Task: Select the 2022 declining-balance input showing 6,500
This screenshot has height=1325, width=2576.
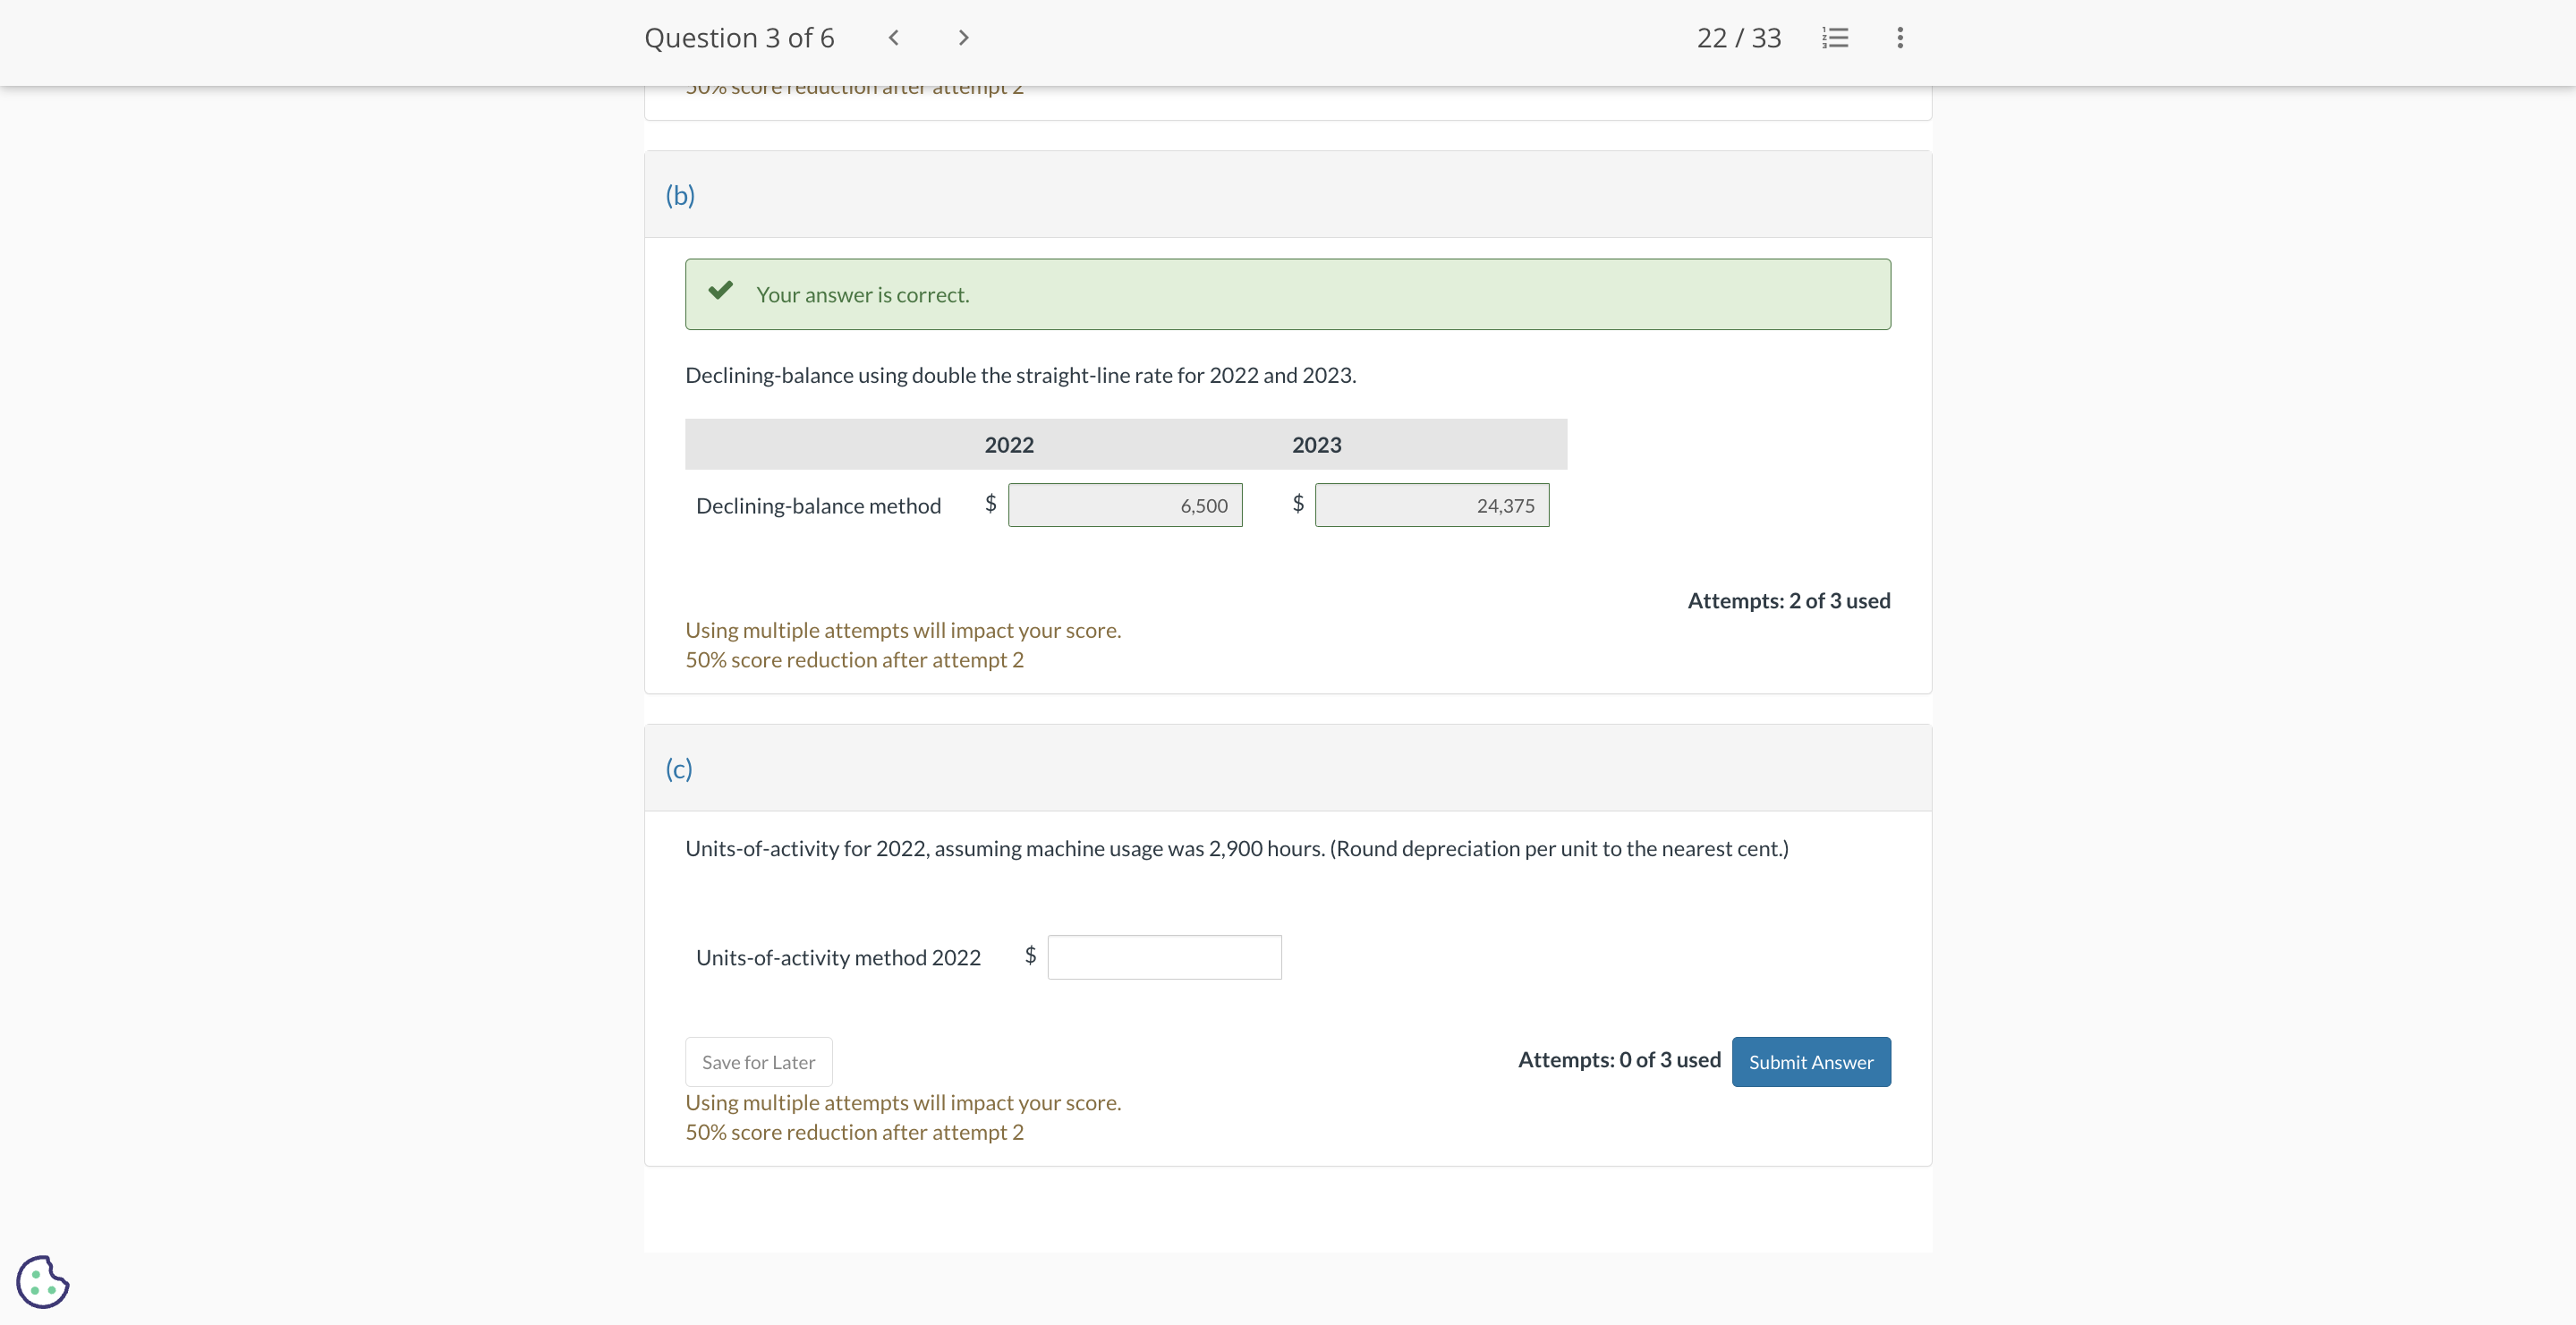Action: click(1124, 505)
